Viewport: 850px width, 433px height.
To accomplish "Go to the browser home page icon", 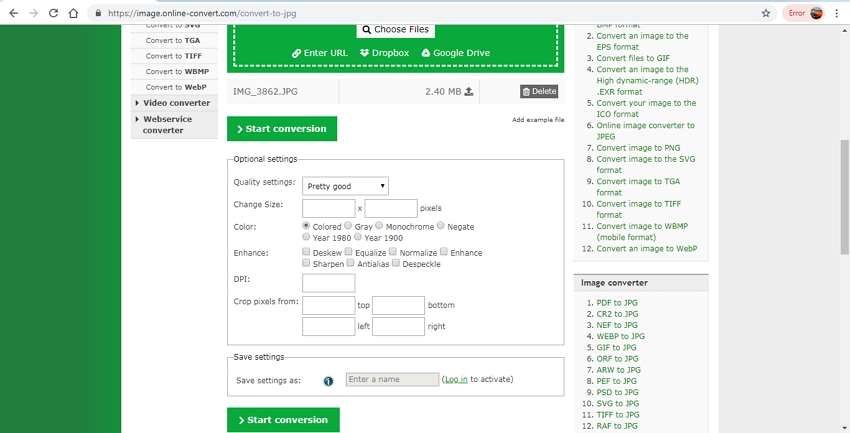I will click(73, 13).
